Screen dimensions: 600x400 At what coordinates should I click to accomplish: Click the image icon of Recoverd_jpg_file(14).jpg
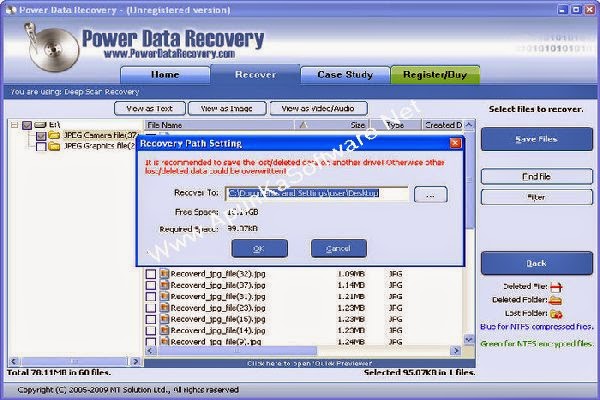pyautogui.click(x=165, y=330)
